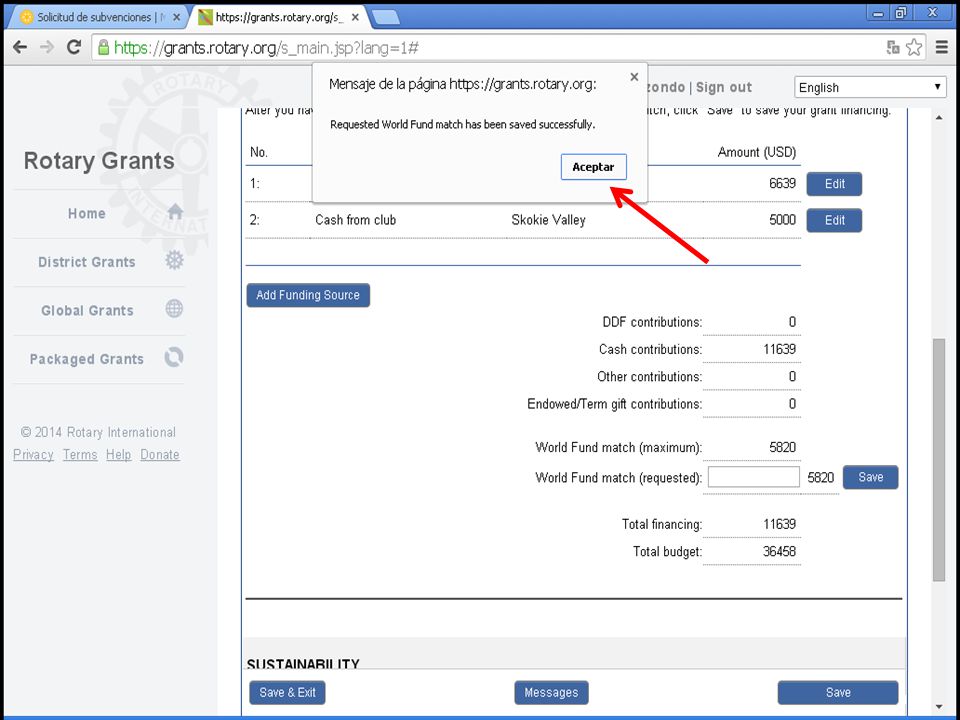The width and height of the screenshot is (960, 720).
Task: Save the requested World Fund match
Action: coord(871,478)
